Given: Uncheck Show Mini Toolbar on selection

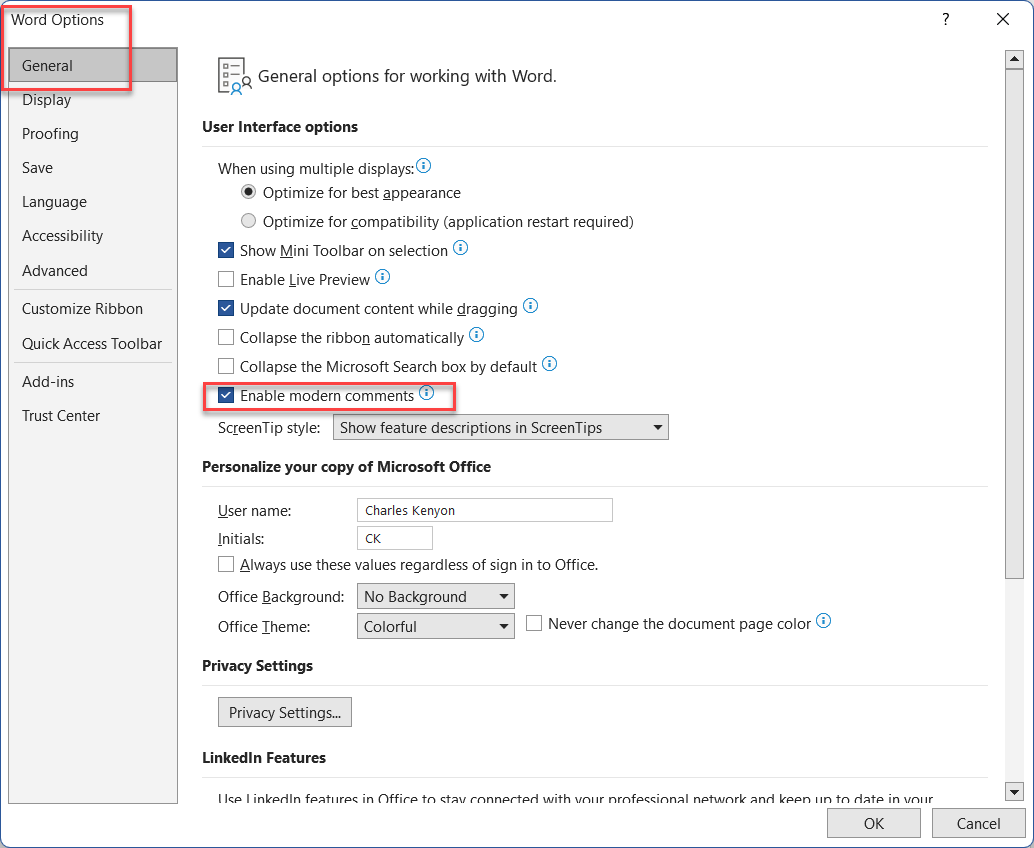Looking at the screenshot, I should click(x=226, y=250).
